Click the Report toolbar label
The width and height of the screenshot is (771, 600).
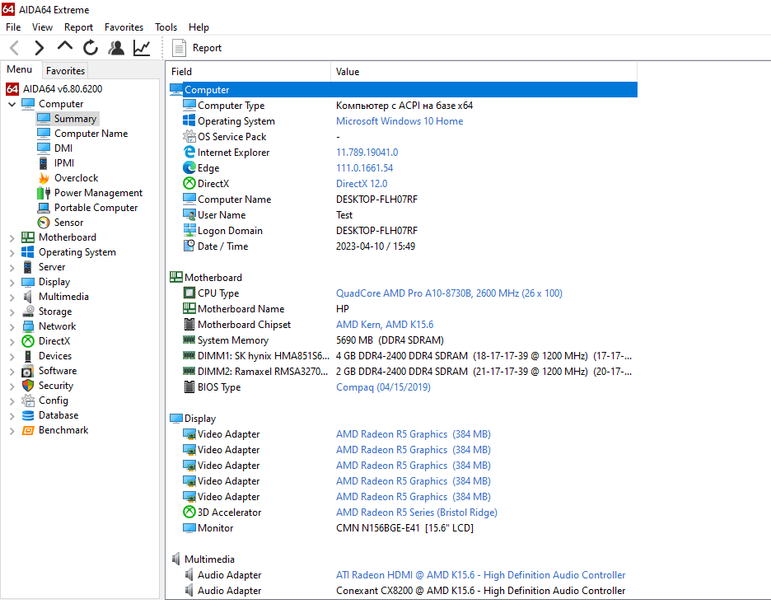[207, 48]
